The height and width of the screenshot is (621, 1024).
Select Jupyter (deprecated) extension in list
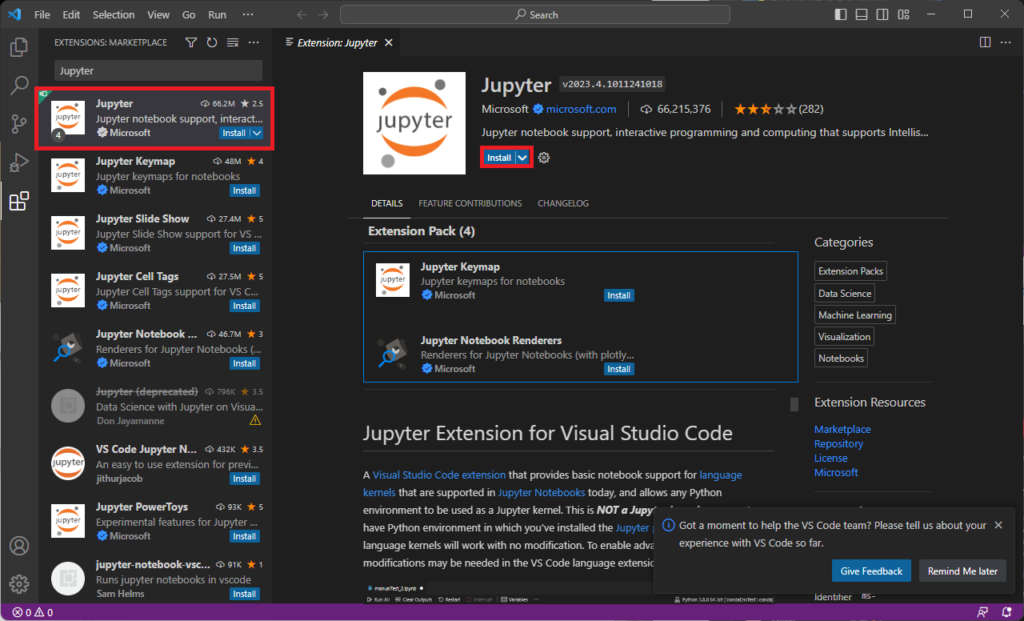155,406
